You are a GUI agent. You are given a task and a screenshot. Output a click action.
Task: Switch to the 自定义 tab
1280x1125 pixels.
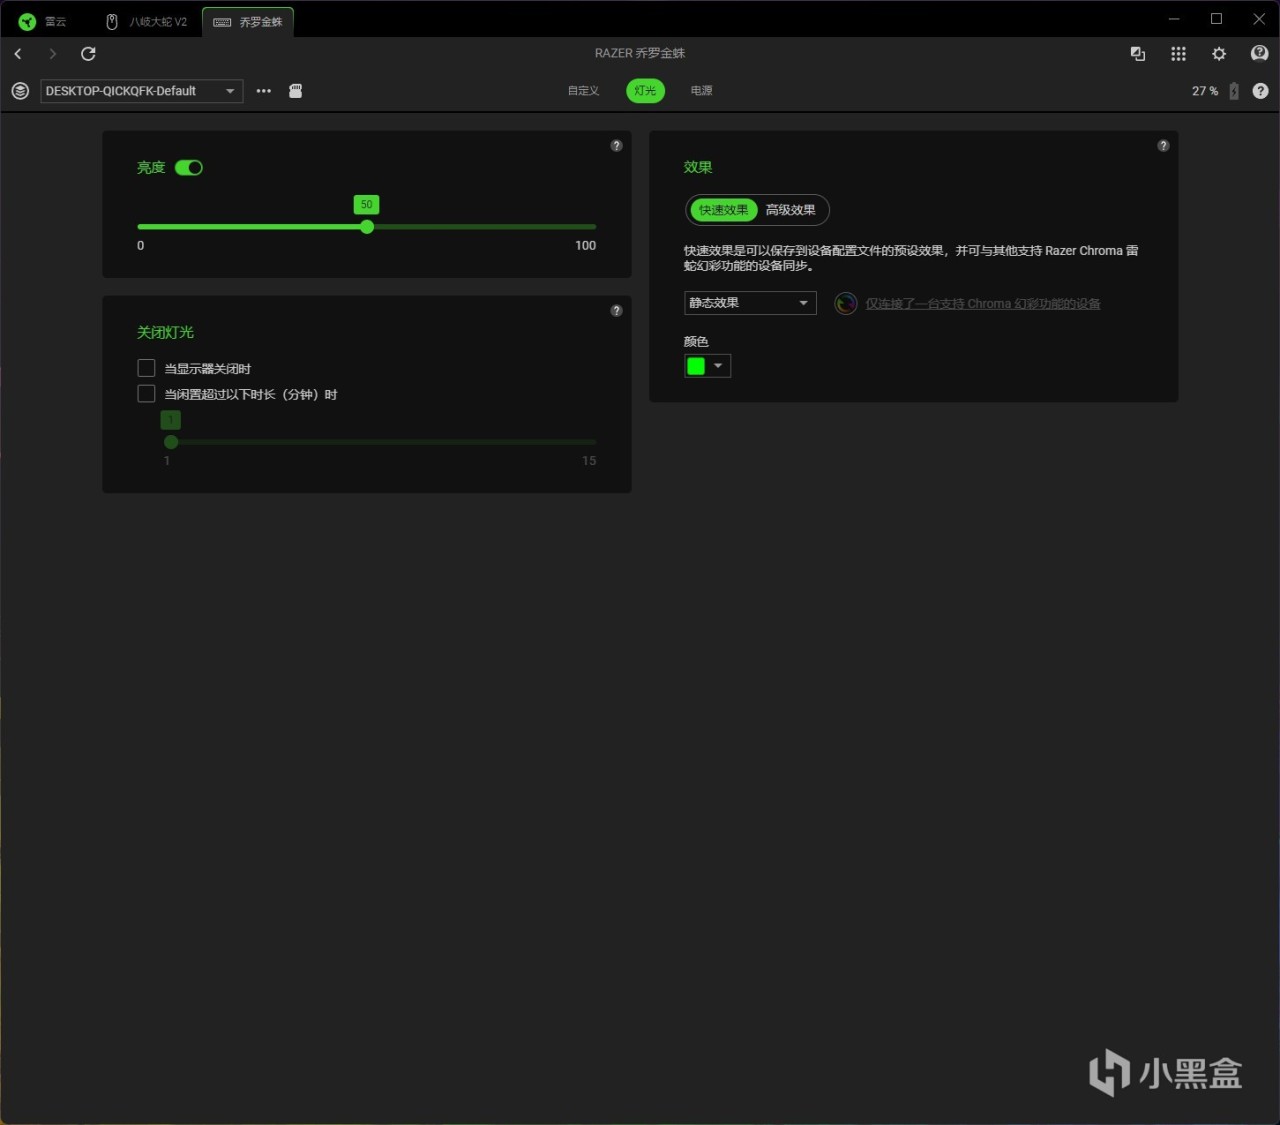click(x=583, y=91)
